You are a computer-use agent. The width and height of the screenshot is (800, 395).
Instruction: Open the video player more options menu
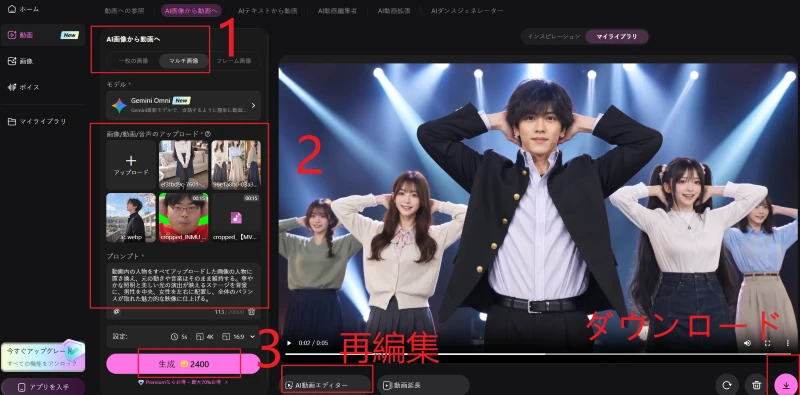click(x=788, y=343)
